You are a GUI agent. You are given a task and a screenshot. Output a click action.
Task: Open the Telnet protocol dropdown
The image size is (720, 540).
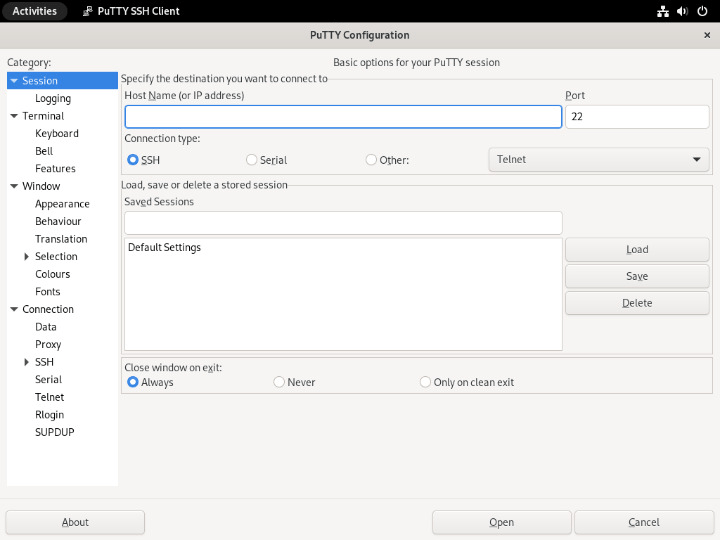599,160
